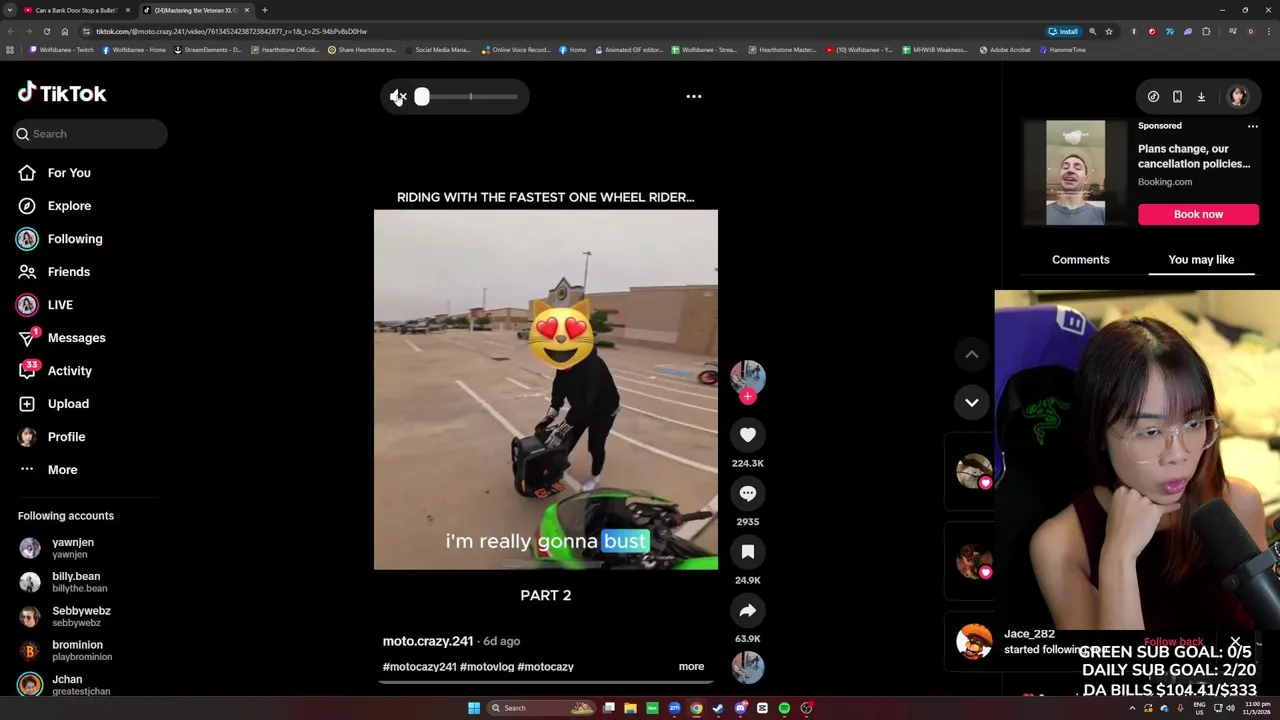Bookmark this page with the star icon
This screenshot has height=720, width=1280.
(1108, 31)
